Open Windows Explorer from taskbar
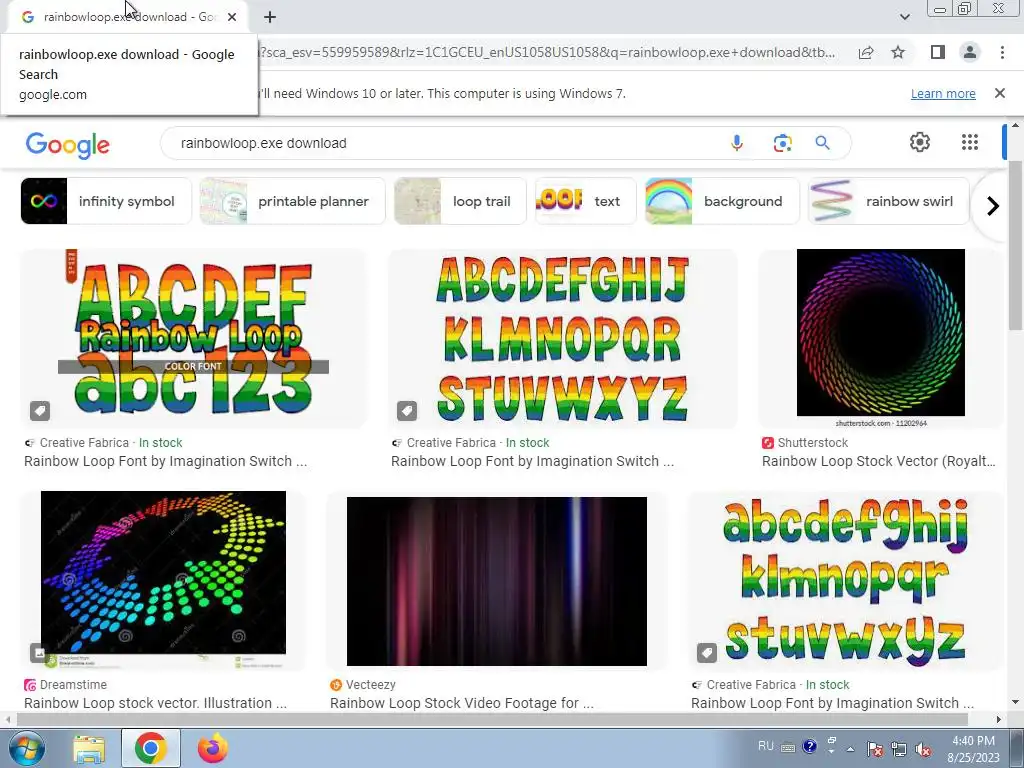The image size is (1024, 768). coord(89,749)
